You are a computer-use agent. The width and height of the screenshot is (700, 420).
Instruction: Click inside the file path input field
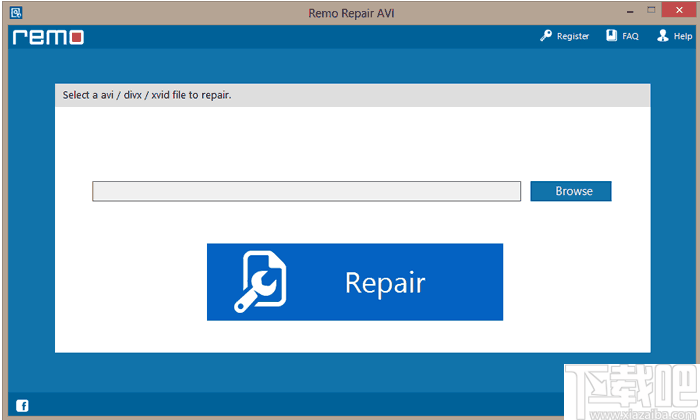[x=306, y=191]
